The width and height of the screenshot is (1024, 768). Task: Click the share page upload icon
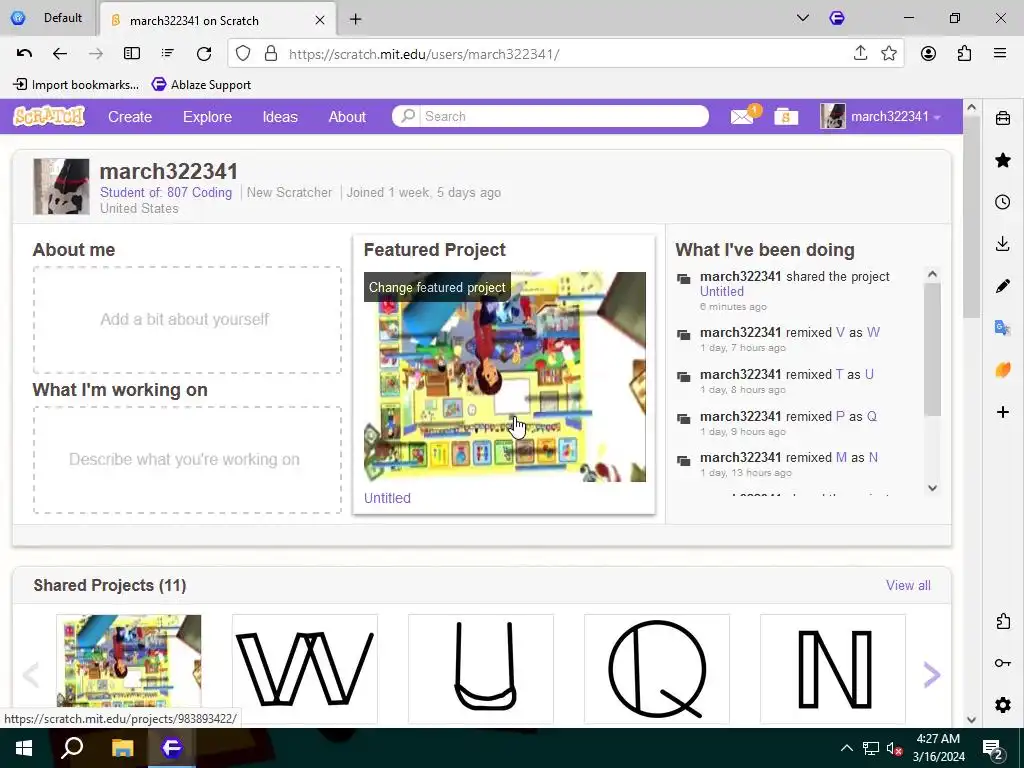point(860,54)
